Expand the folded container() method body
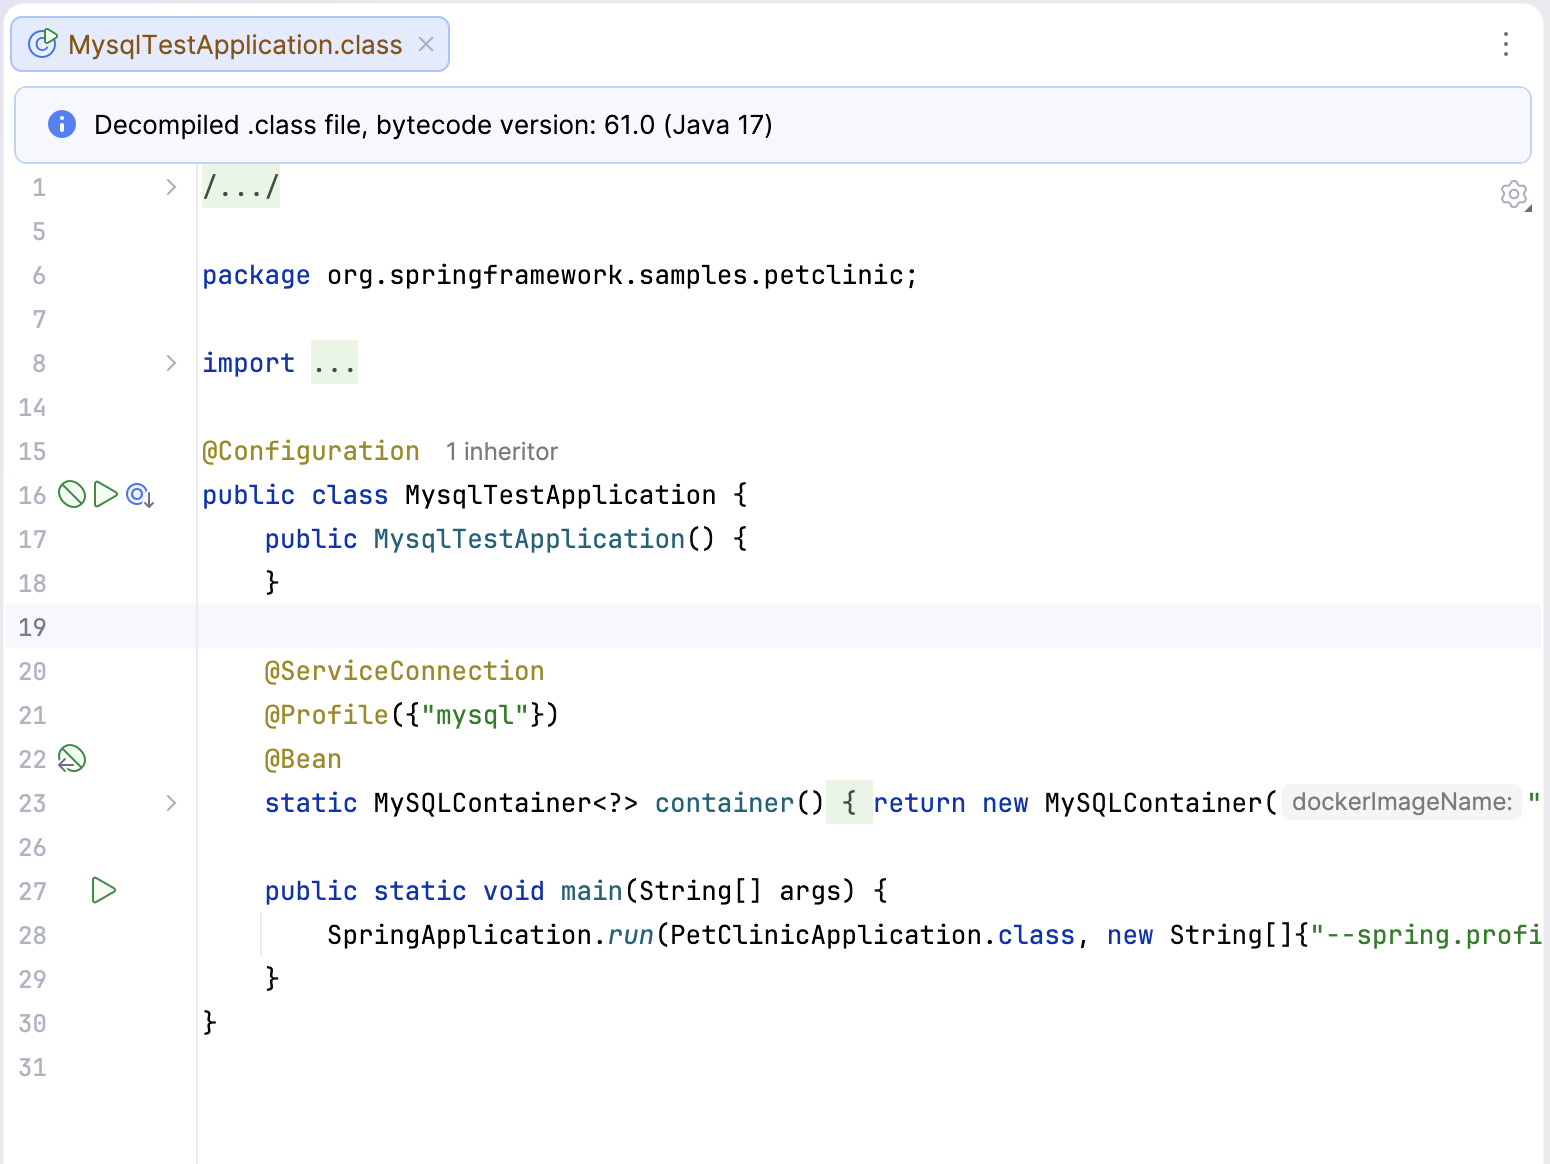 pos(170,803)
